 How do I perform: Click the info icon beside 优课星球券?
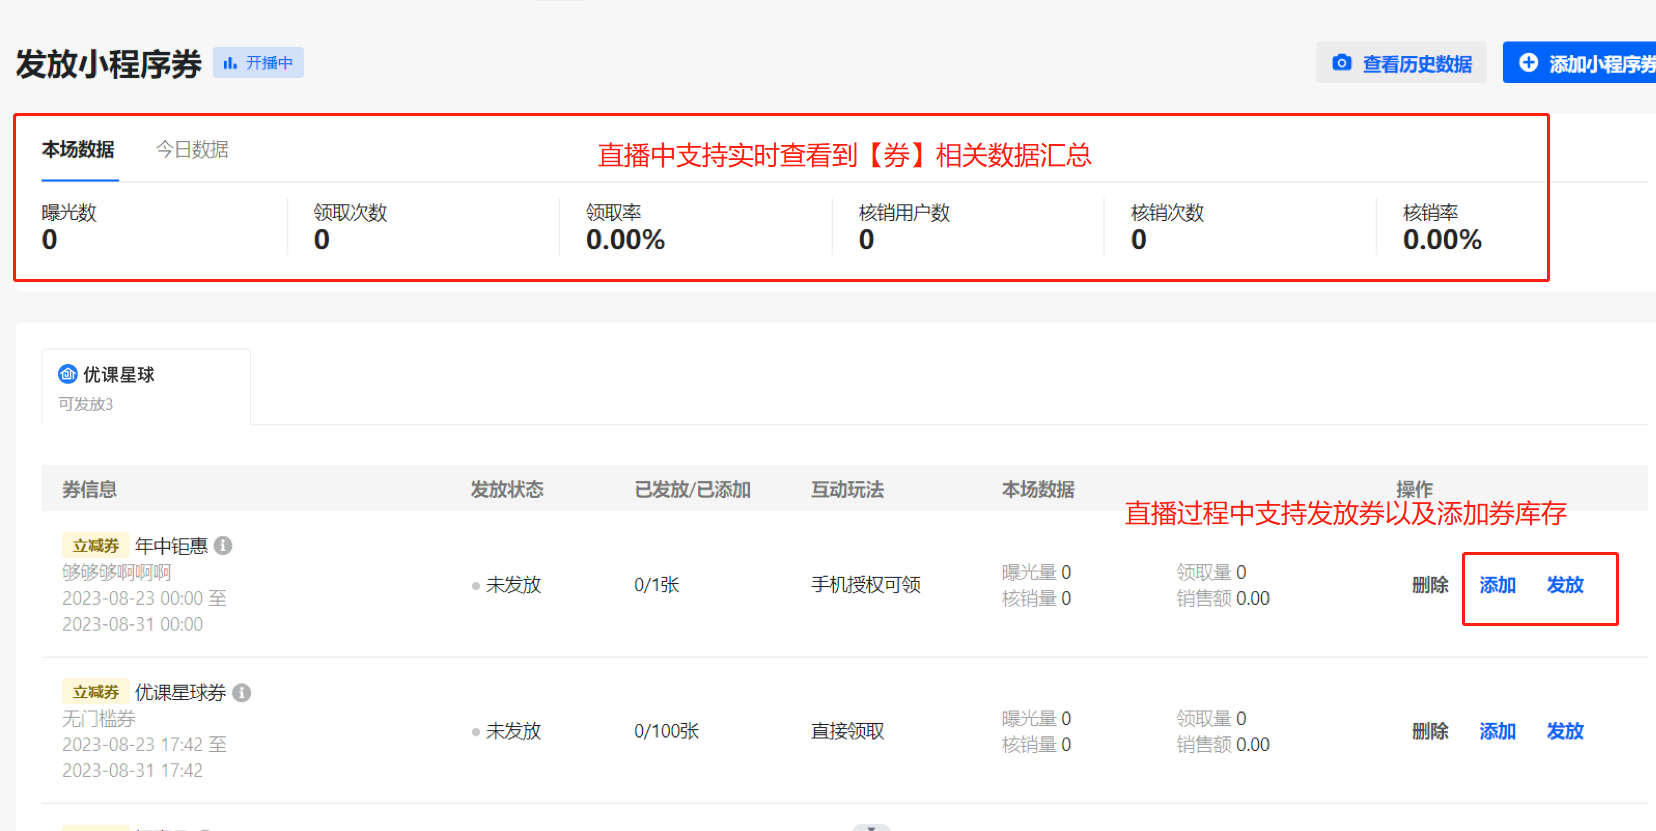coord(242,692)
